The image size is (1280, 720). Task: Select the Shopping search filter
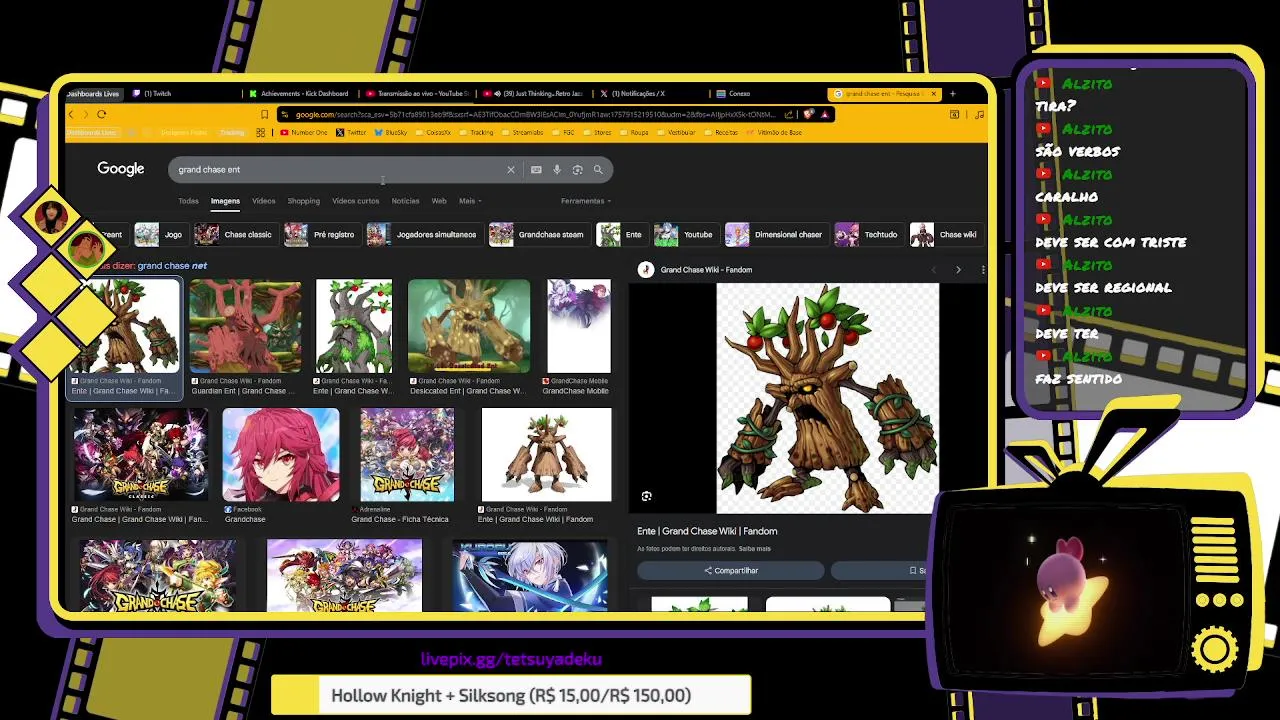(304, 201)
